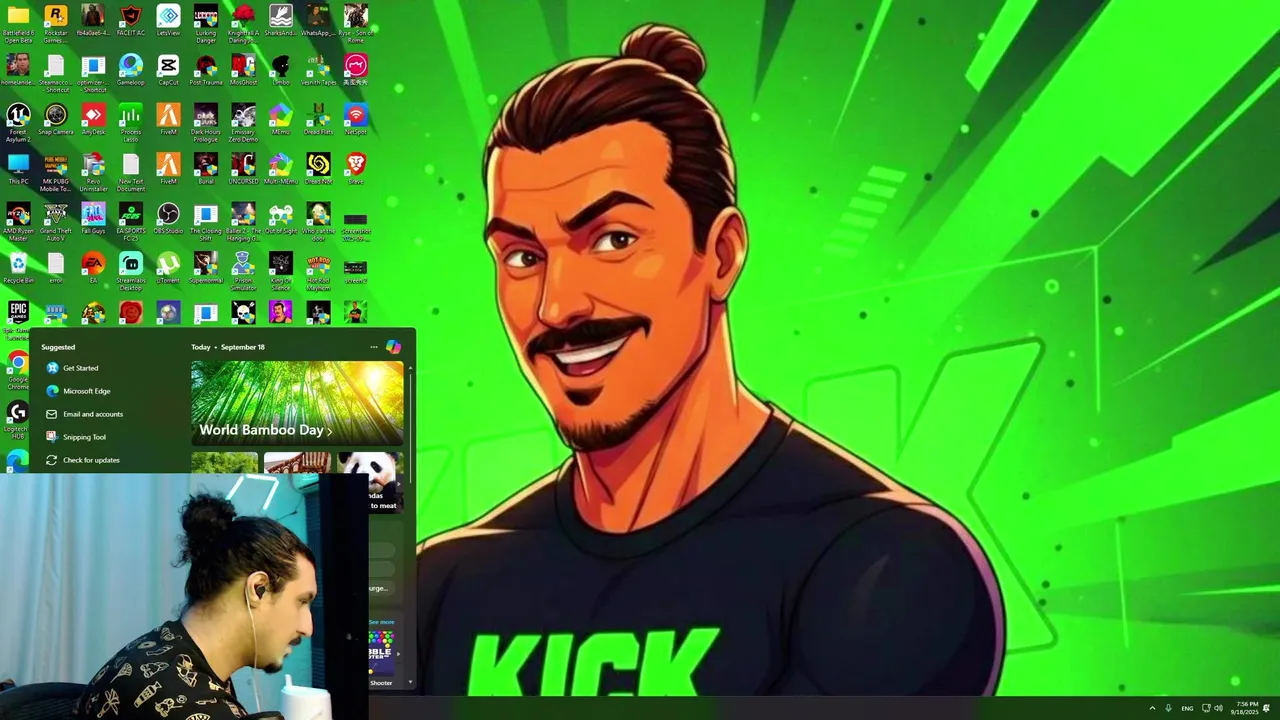
Task: Open the Rockstar Games Launcher desktop icon
Action: tap(56, 24)
